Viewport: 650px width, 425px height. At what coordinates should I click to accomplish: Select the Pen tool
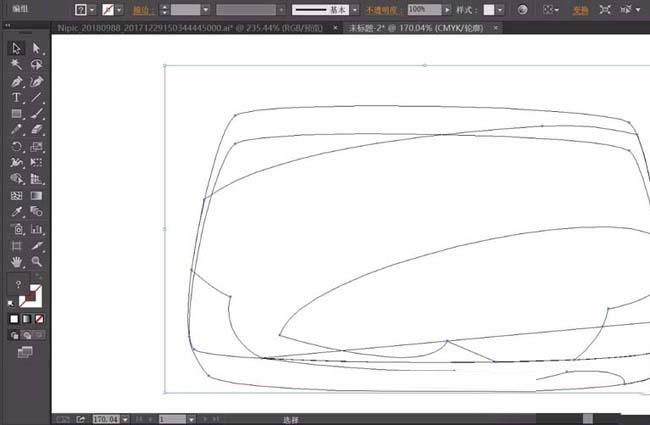click(x=17, y=81)
